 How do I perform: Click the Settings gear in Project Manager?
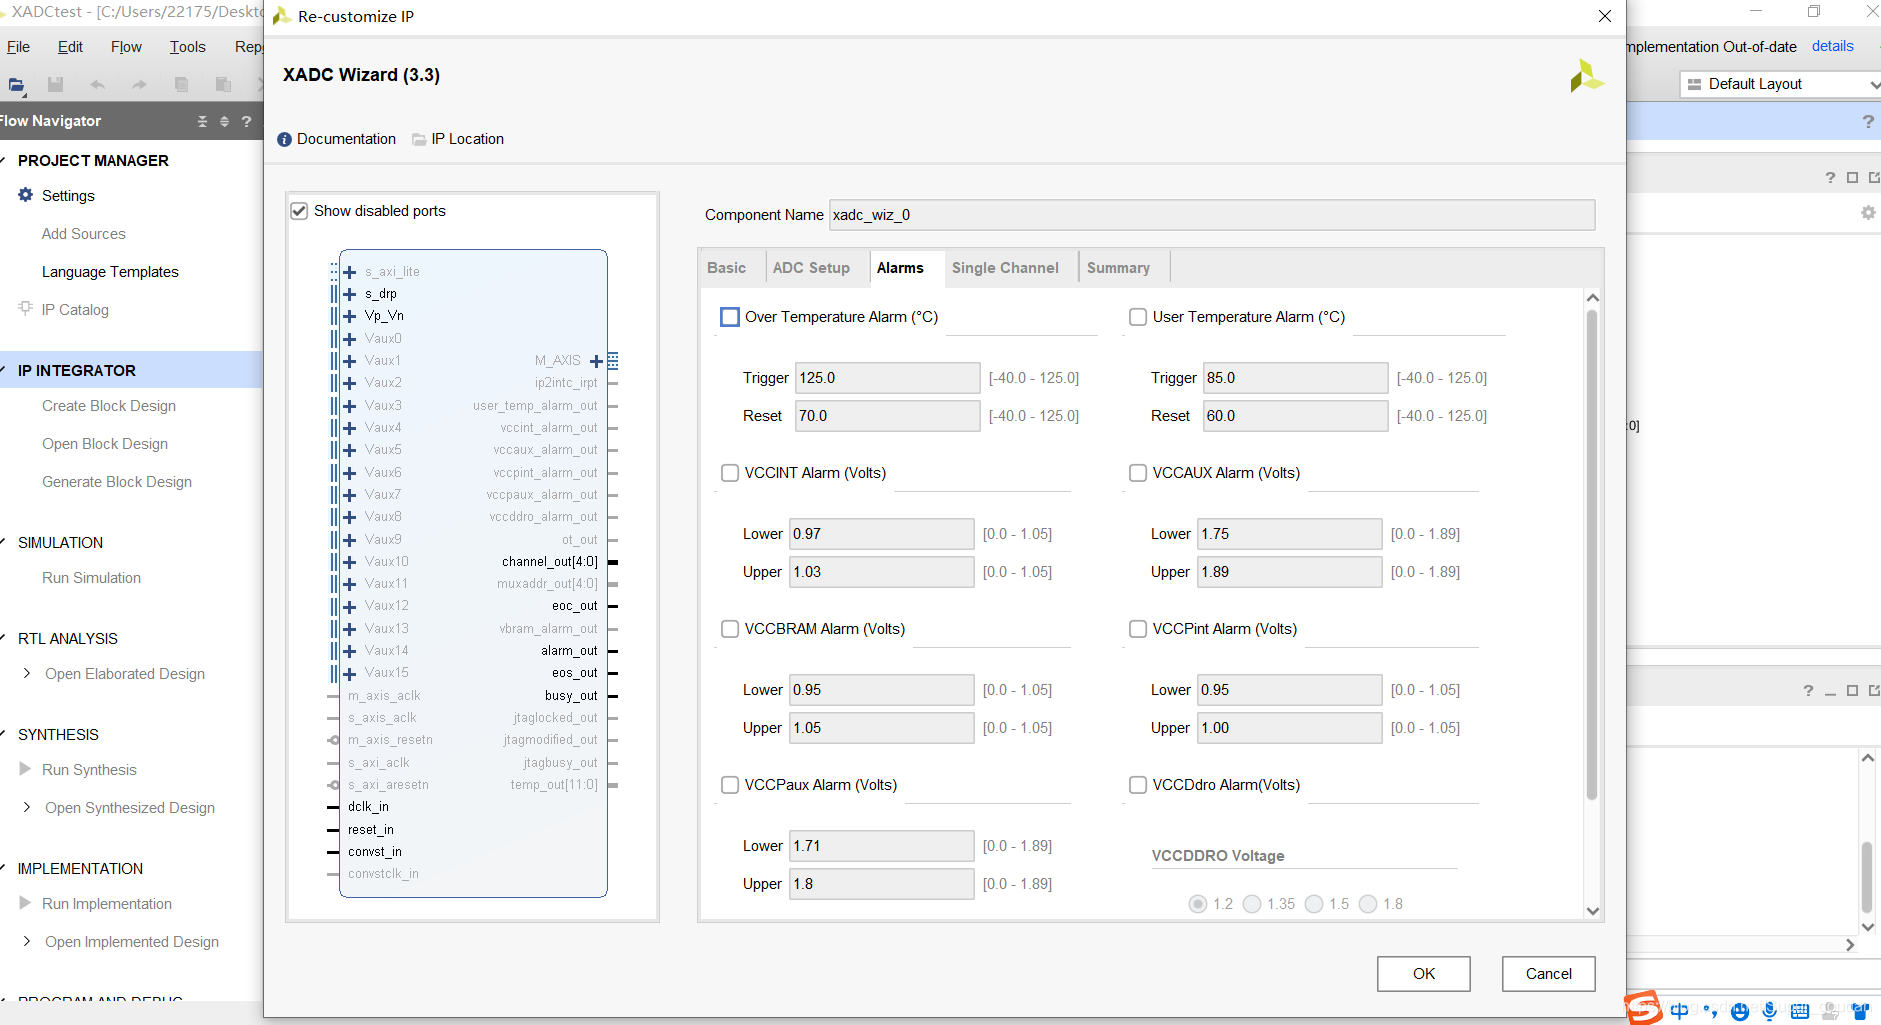point(26,195)
